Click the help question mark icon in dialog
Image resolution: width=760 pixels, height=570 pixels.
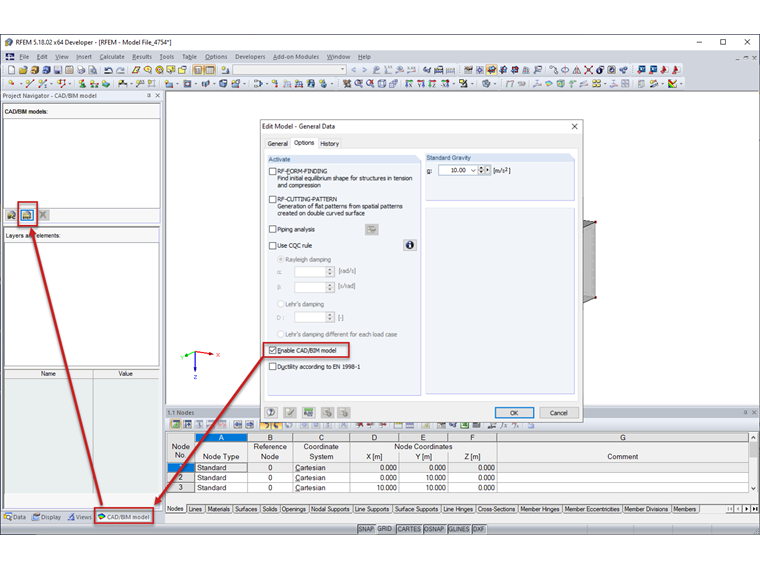(271, 412)
